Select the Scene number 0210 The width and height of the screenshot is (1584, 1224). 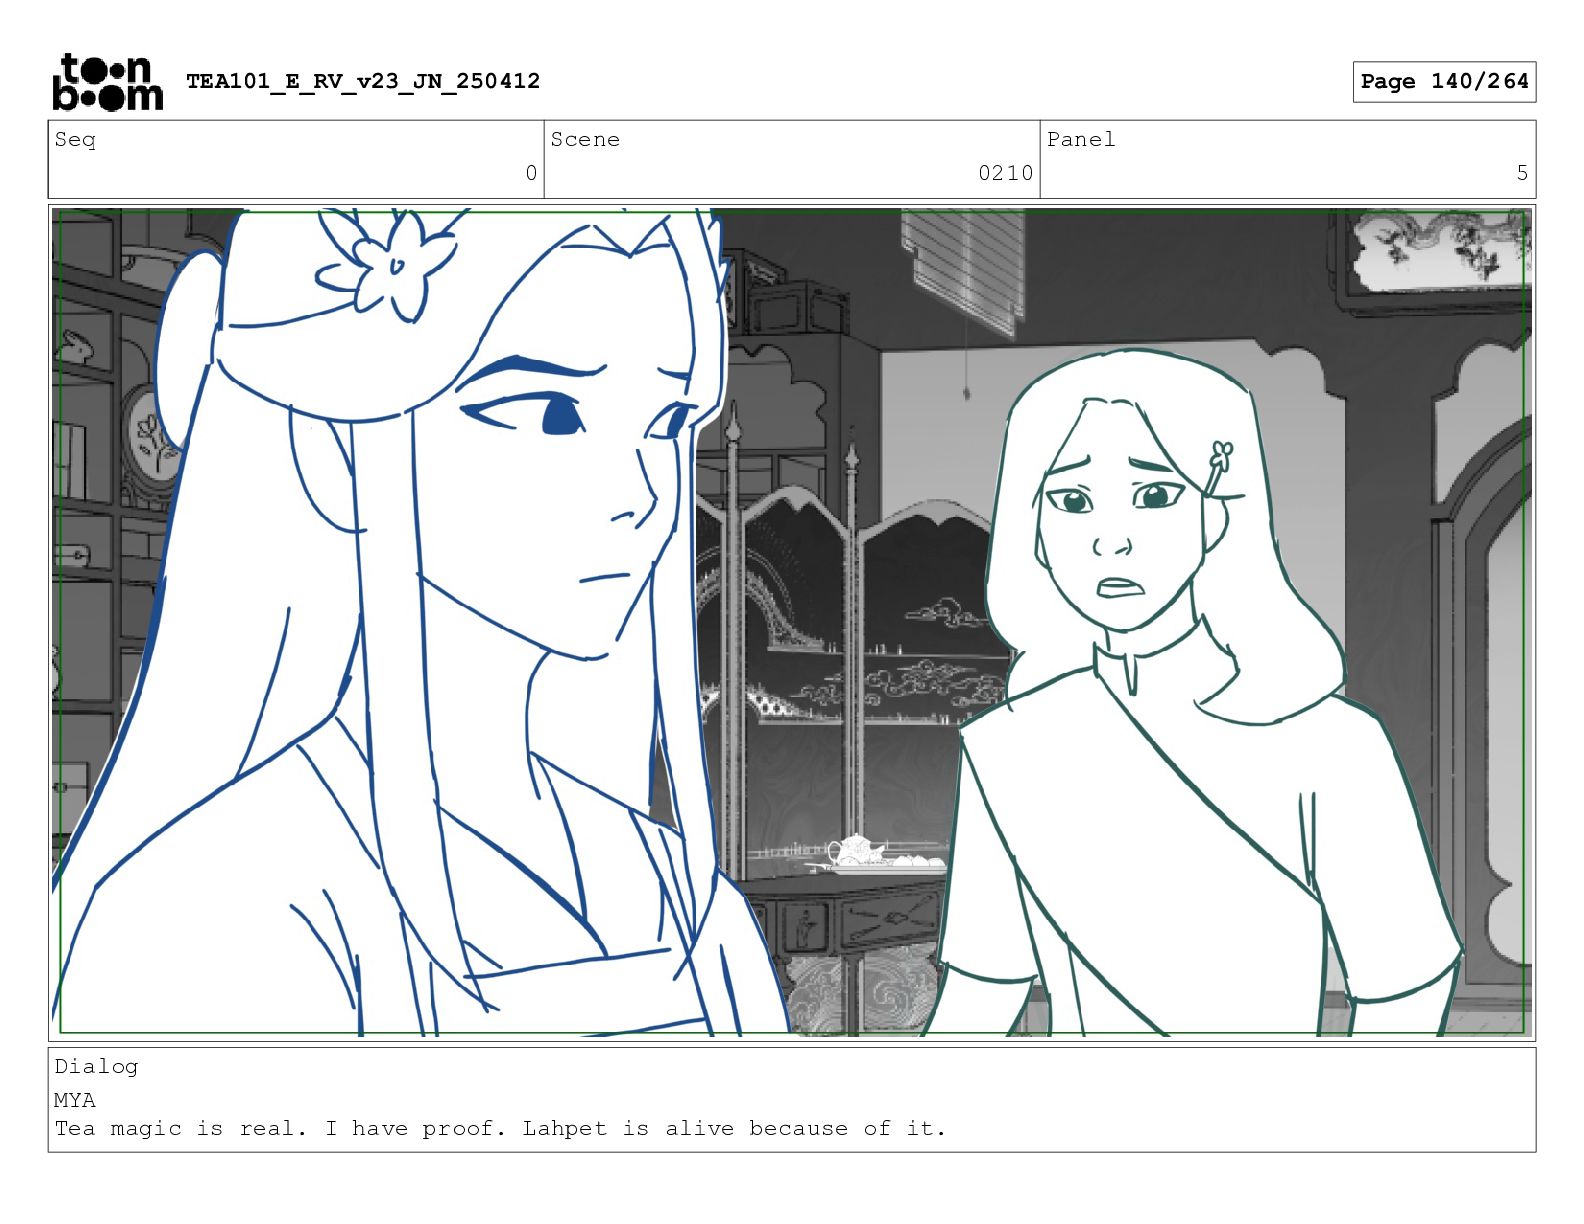tap(1005, 173)
